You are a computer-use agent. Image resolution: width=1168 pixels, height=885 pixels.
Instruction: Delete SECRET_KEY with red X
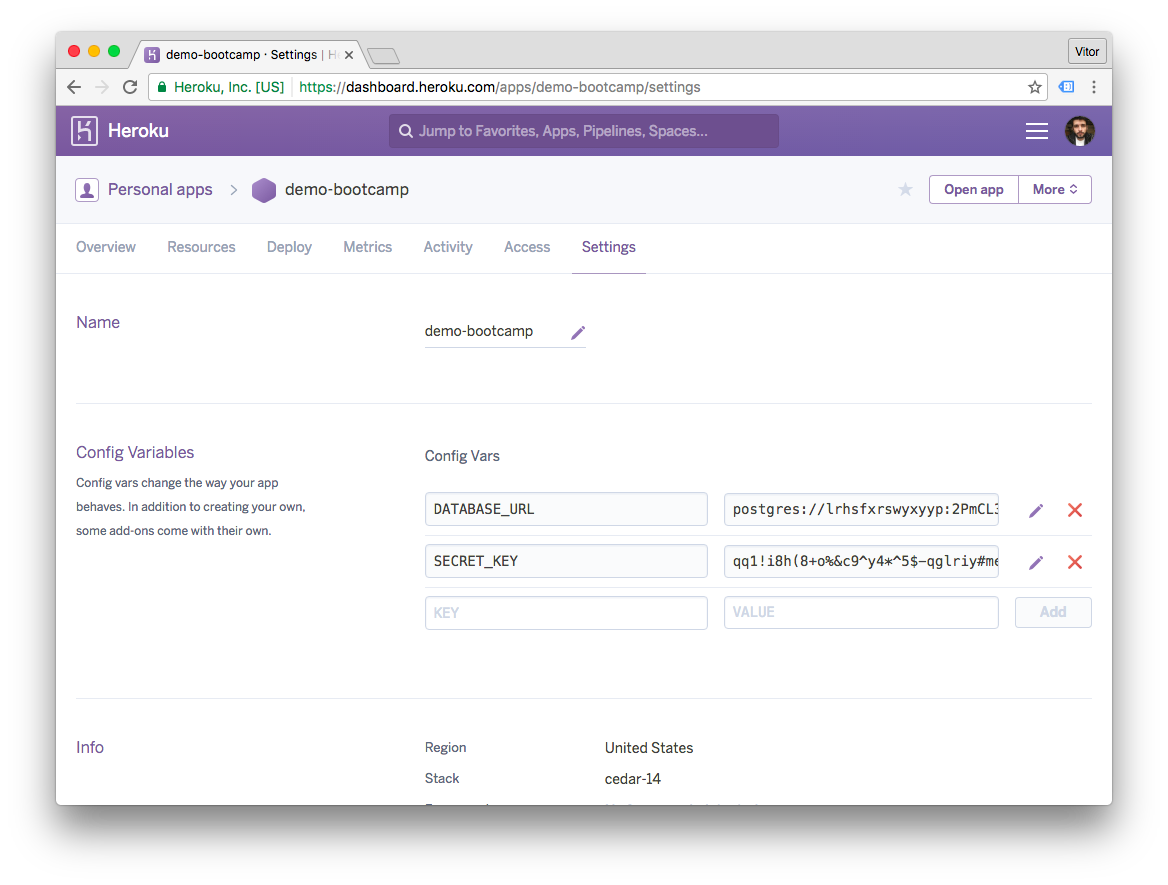pyautogui.click(x=1074, y=562)
